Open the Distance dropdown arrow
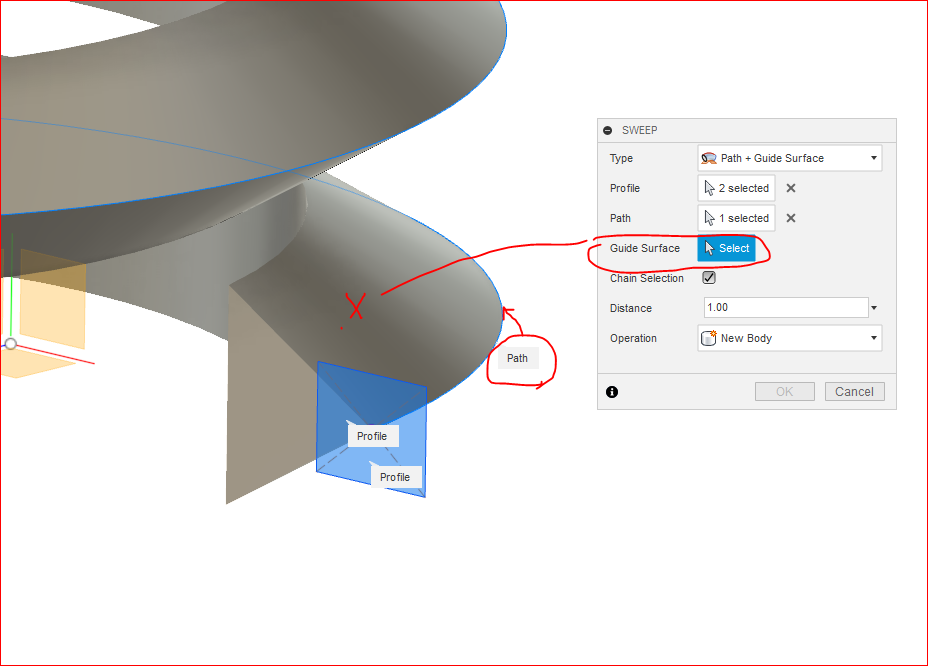Screen dimensions: 928x666 click(x=872, y=307)
